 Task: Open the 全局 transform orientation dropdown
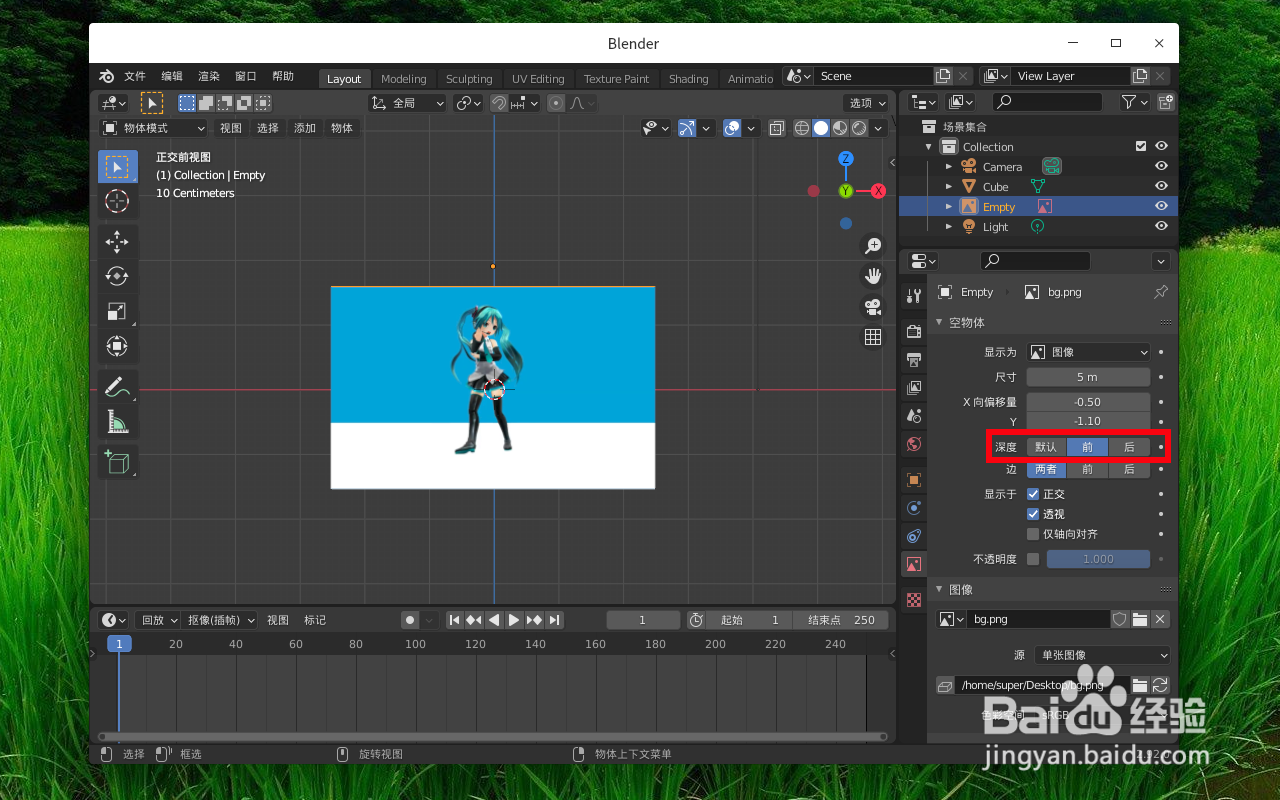[x=407, y=103]
